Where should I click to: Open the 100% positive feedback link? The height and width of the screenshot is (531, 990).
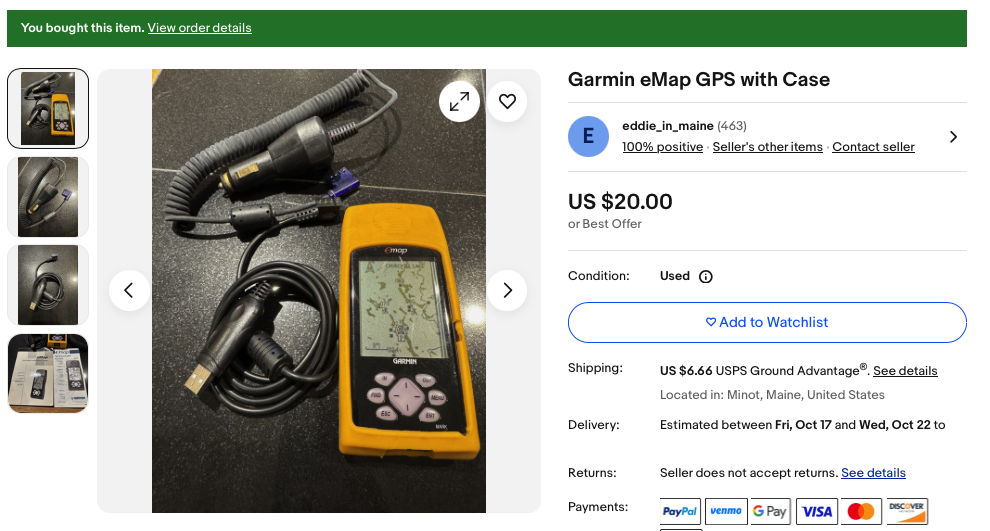[662, 147]
